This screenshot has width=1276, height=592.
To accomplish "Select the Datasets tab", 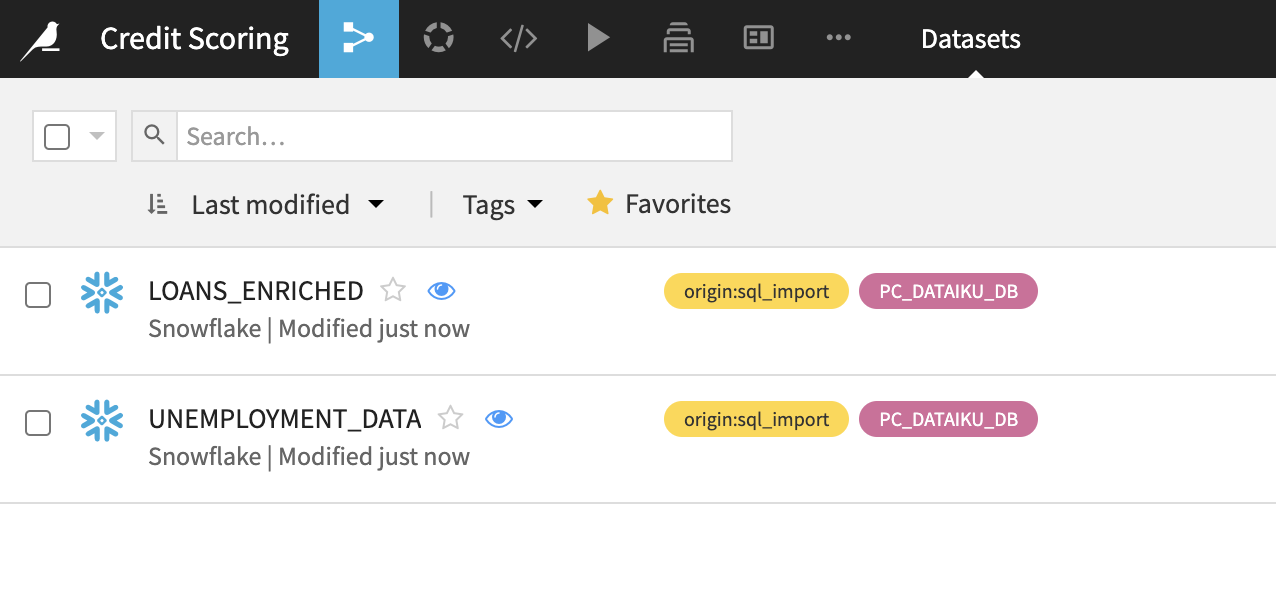I will (970, 39).
